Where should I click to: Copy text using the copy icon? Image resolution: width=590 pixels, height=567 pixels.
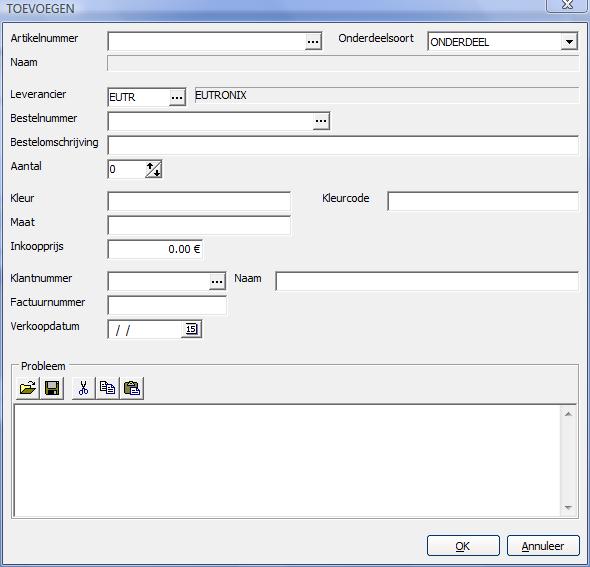[x=107, y=388]
